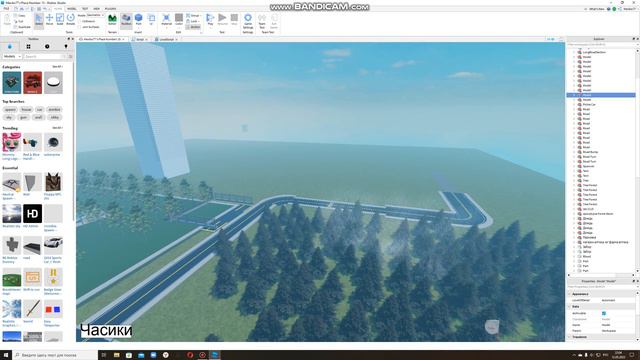Switch to the LocalScript document tab

(167, 39)
